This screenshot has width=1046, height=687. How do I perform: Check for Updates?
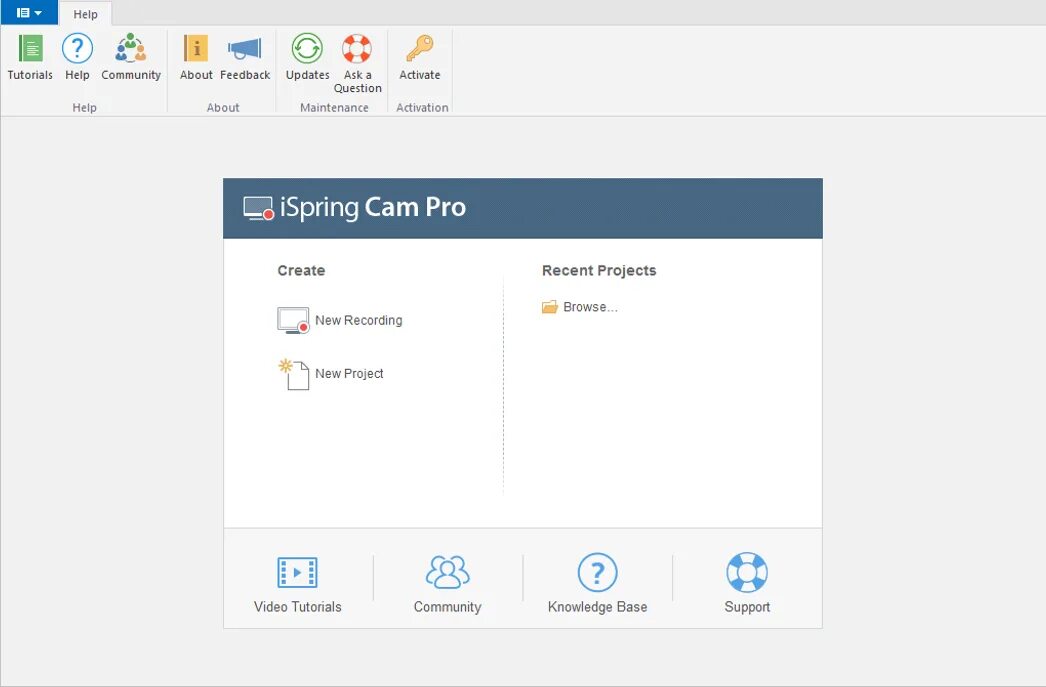(308, 57)
